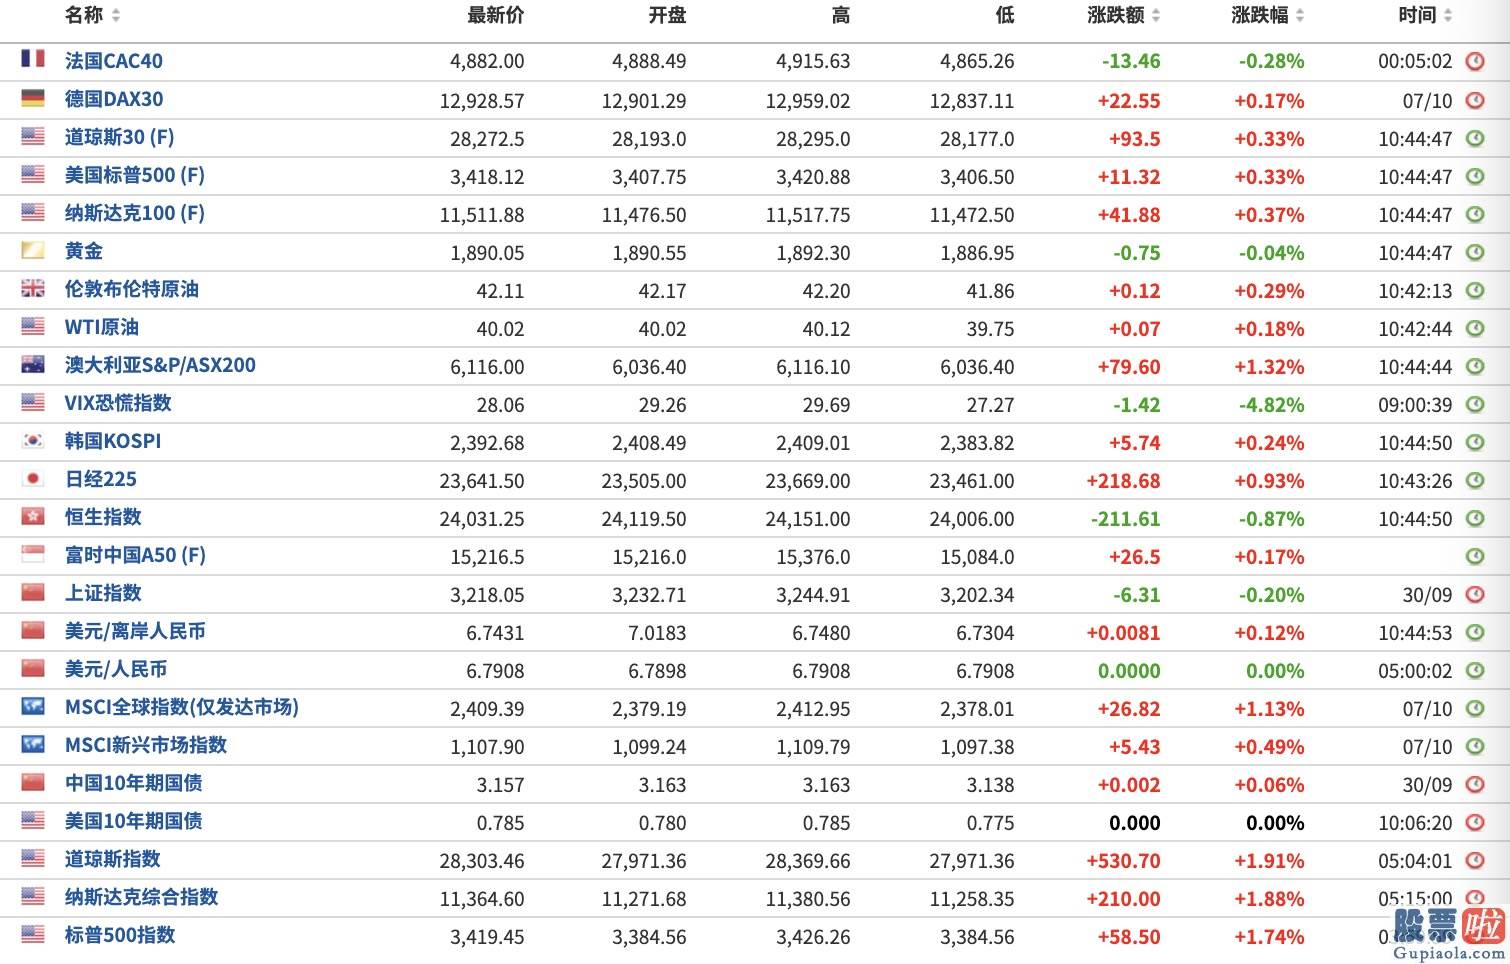
Task: Click the world map icon beside MSCI新兴市场指数
Action: coord(33,743)
